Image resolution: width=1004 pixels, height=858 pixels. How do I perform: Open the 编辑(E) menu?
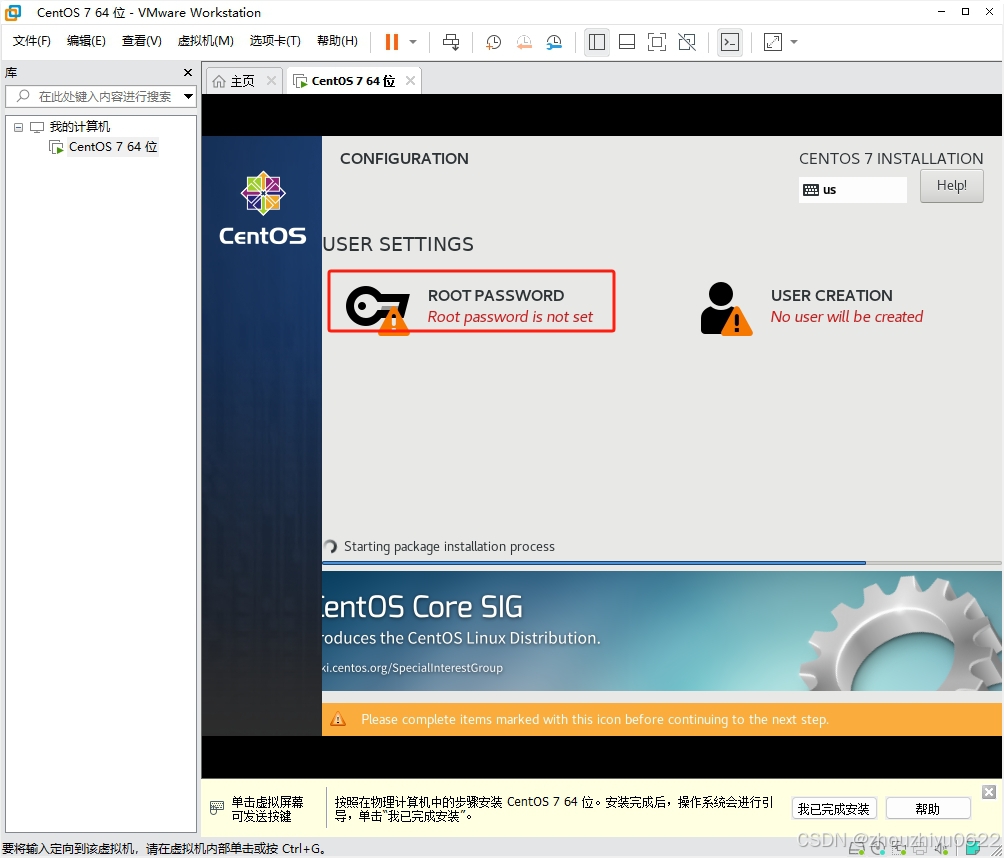(86, 41)
